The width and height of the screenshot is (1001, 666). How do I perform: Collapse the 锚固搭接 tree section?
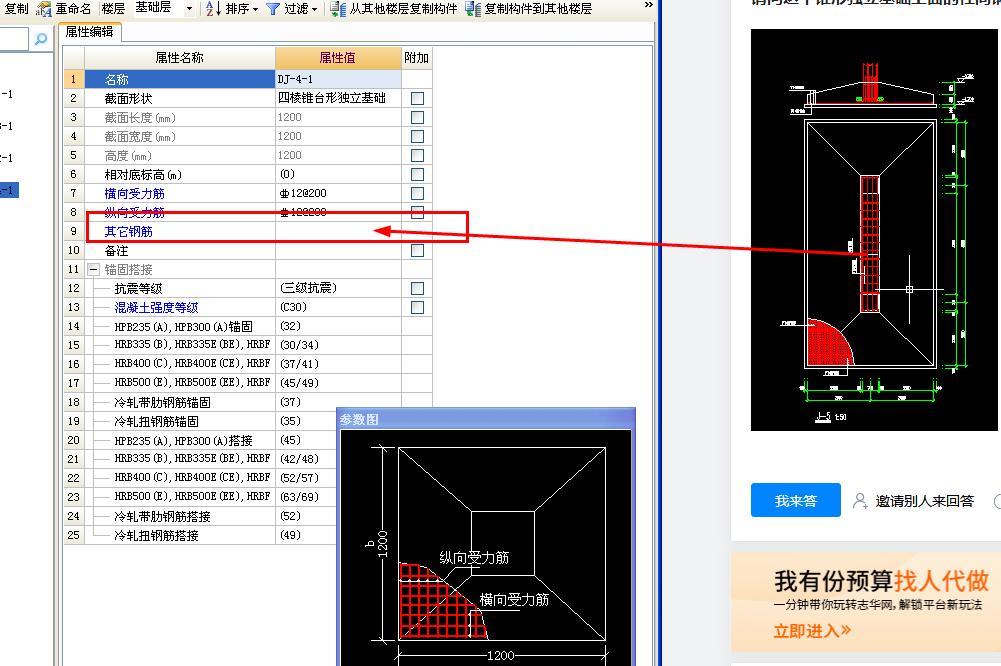click(92, 269)
